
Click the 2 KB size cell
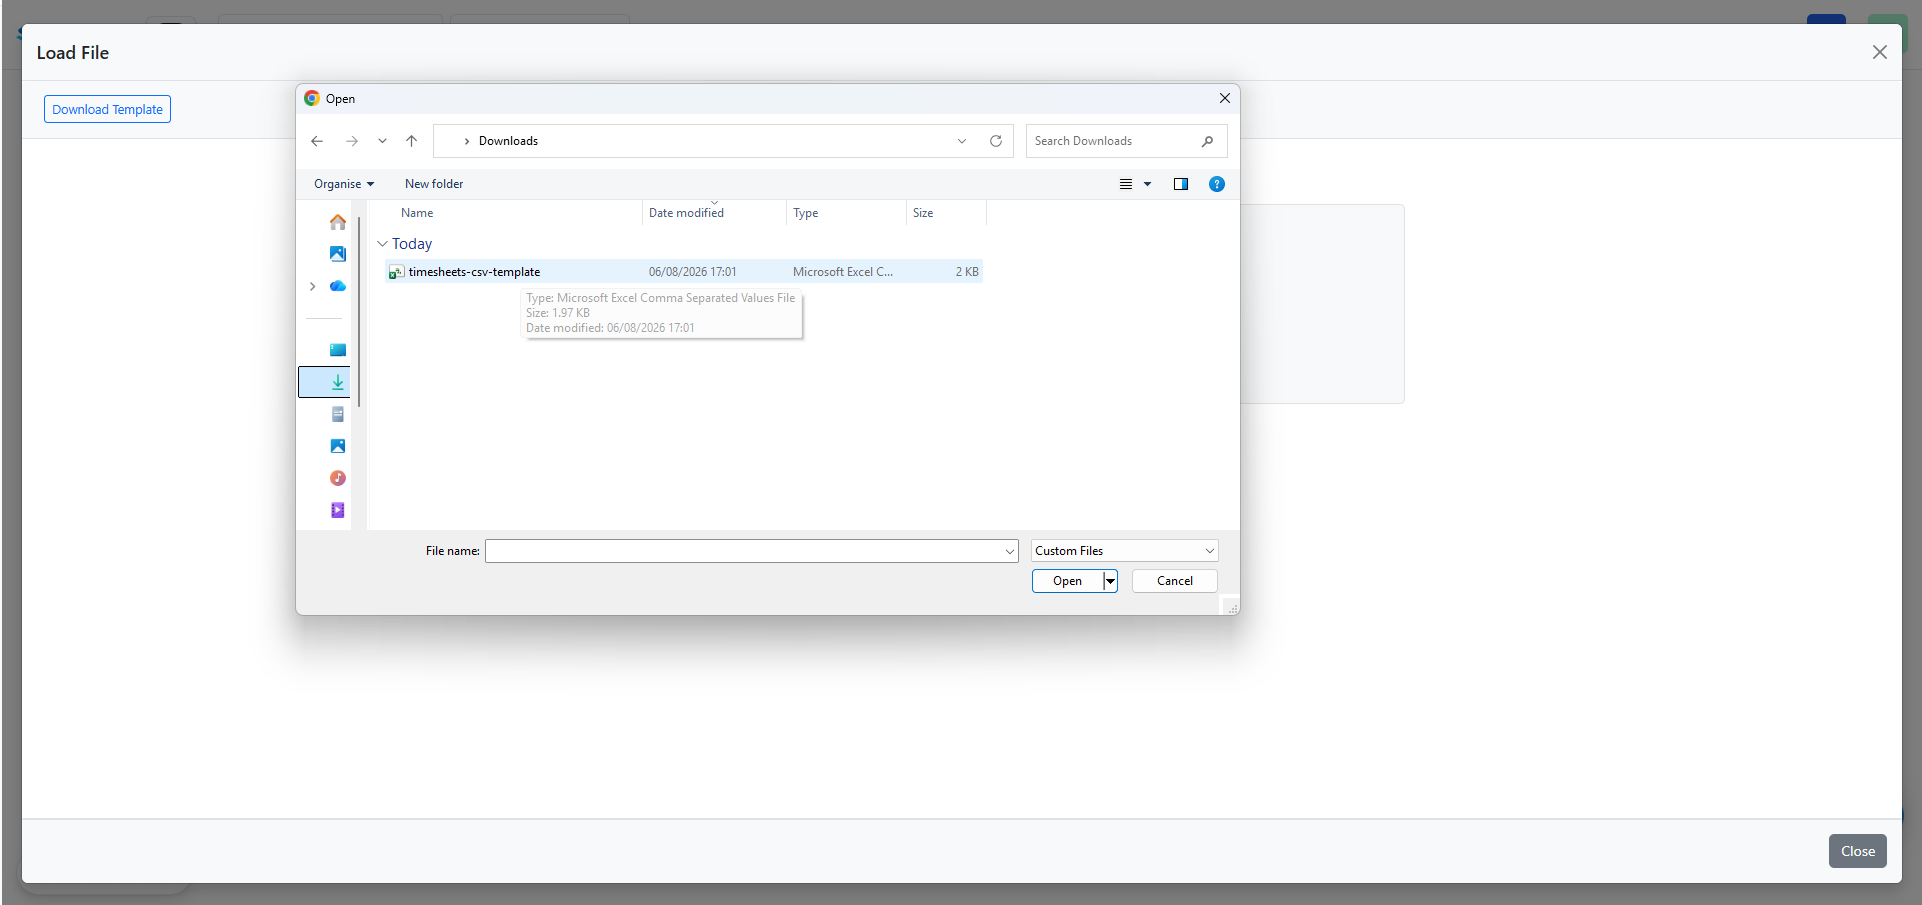pos(967,272)
